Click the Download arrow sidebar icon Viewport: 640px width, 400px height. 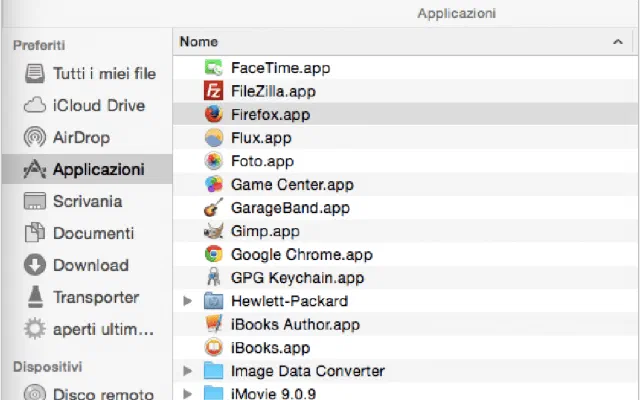pos(35,265)
